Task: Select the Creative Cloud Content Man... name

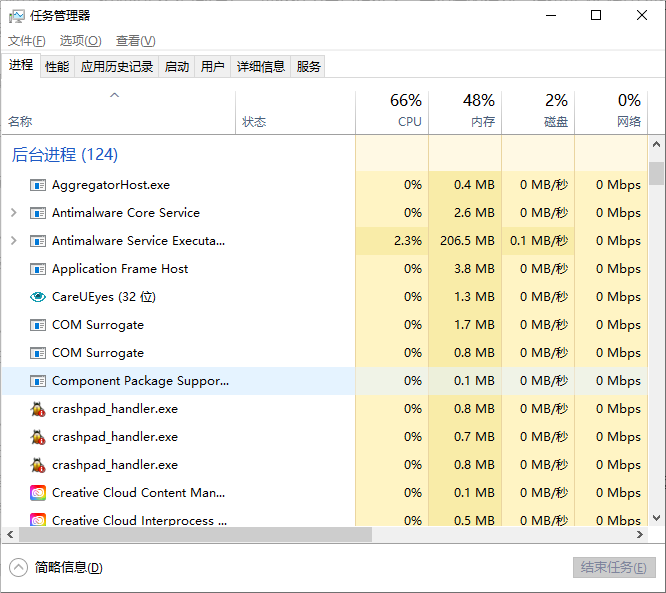Action: [138, 493]
